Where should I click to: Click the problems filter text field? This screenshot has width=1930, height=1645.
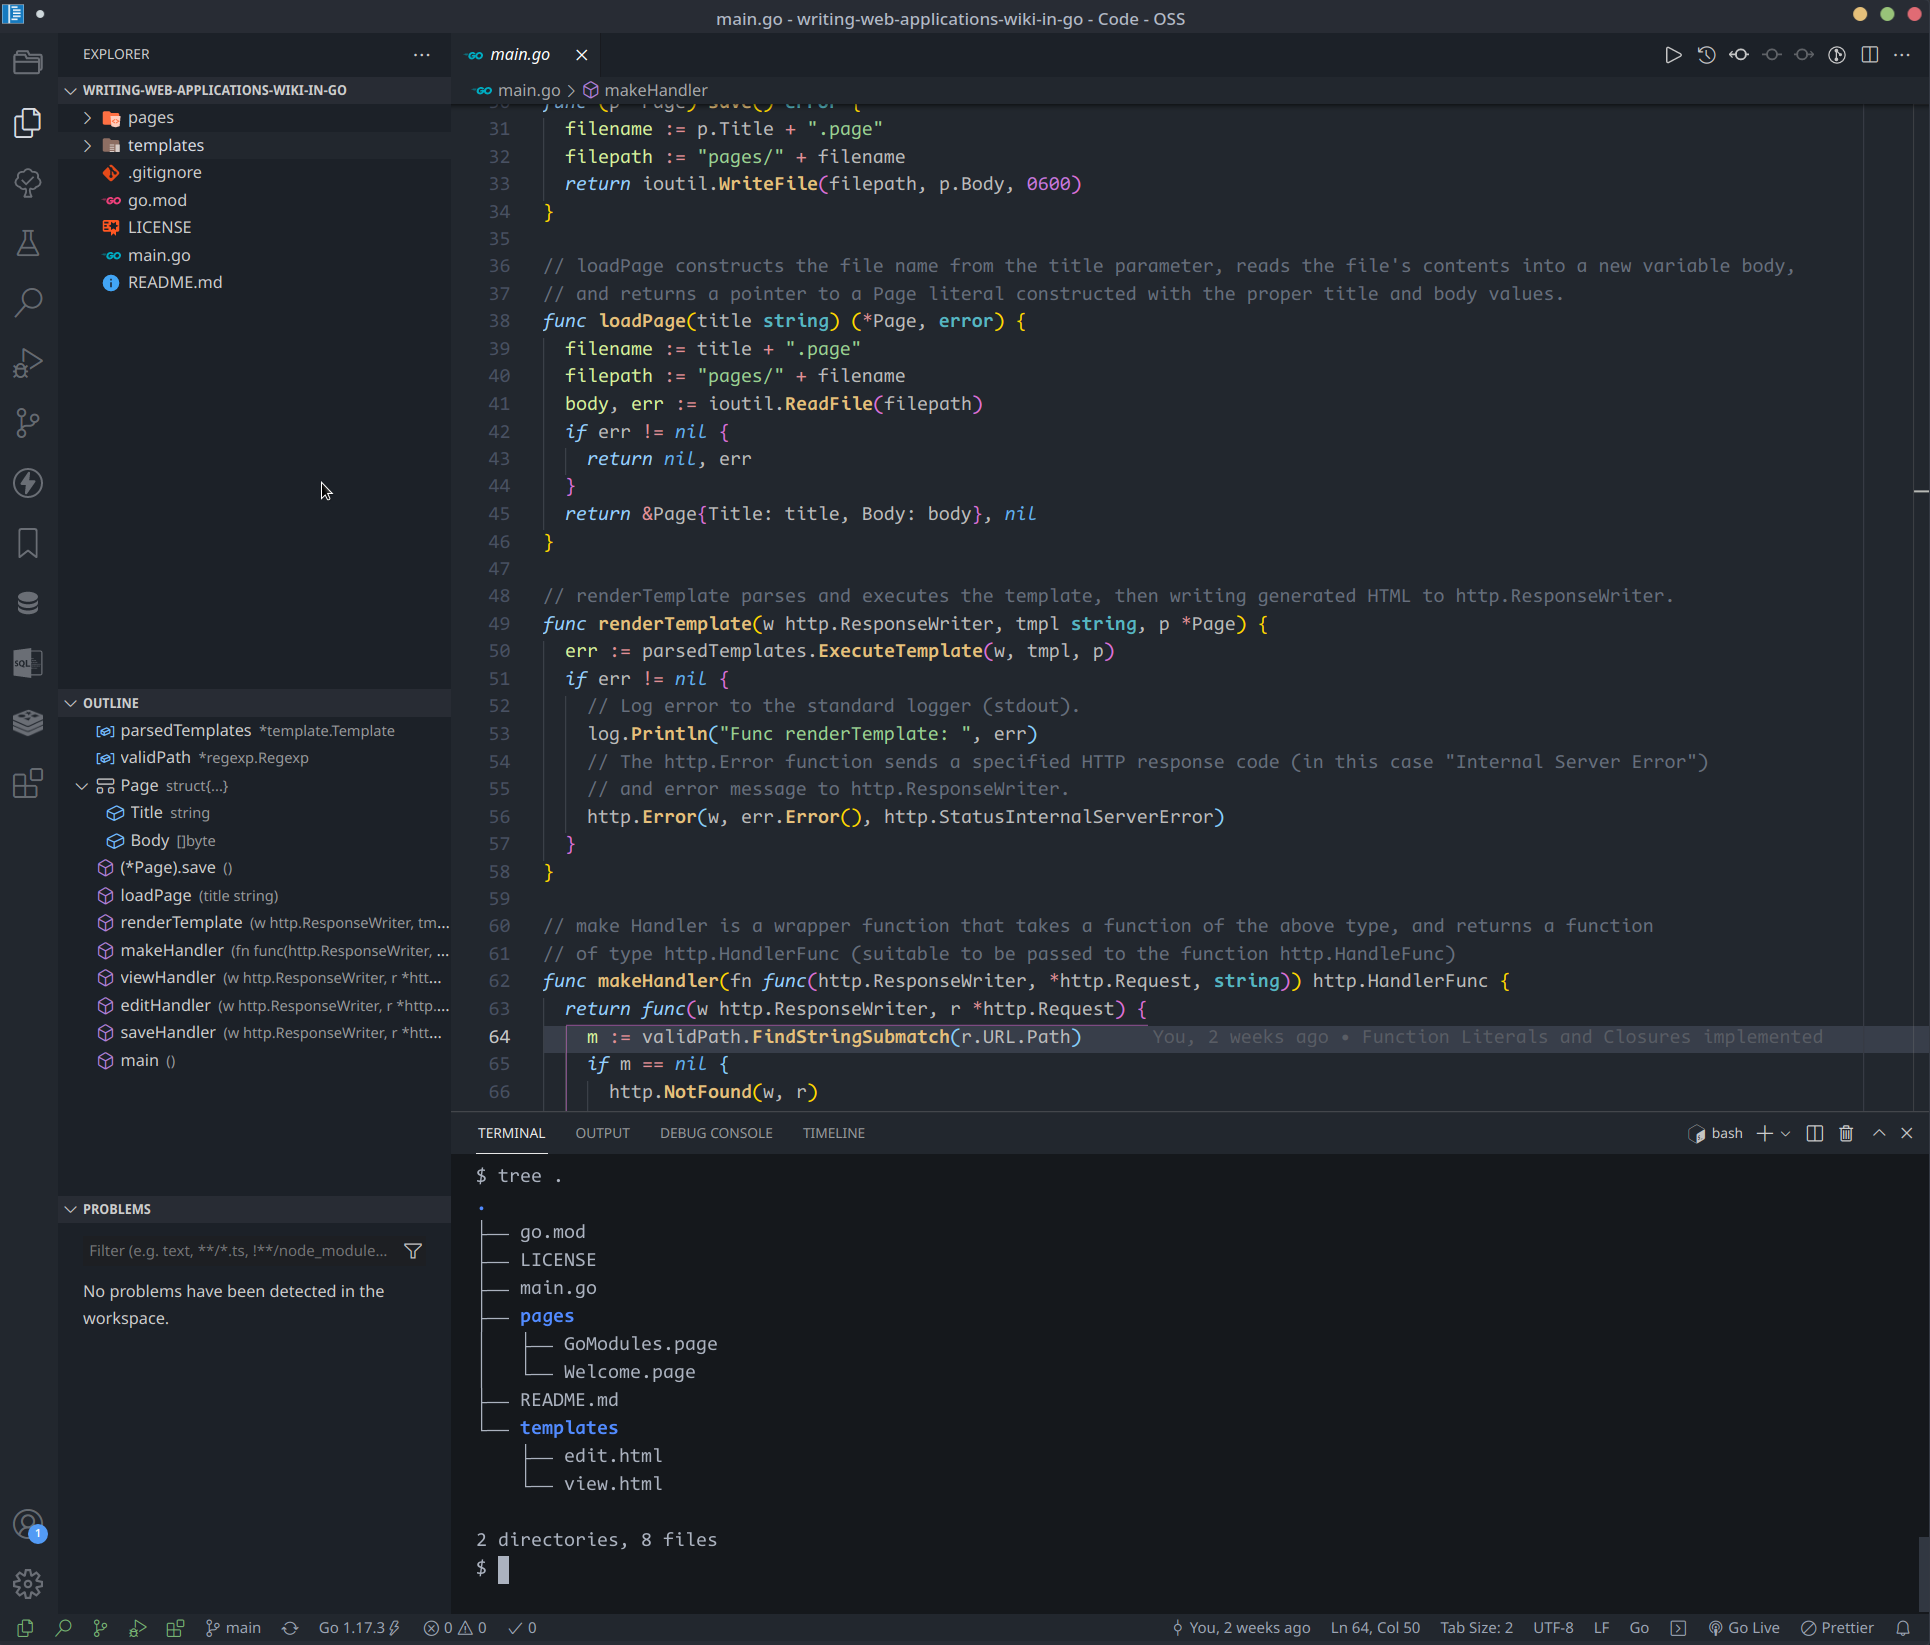[238, 1251]
